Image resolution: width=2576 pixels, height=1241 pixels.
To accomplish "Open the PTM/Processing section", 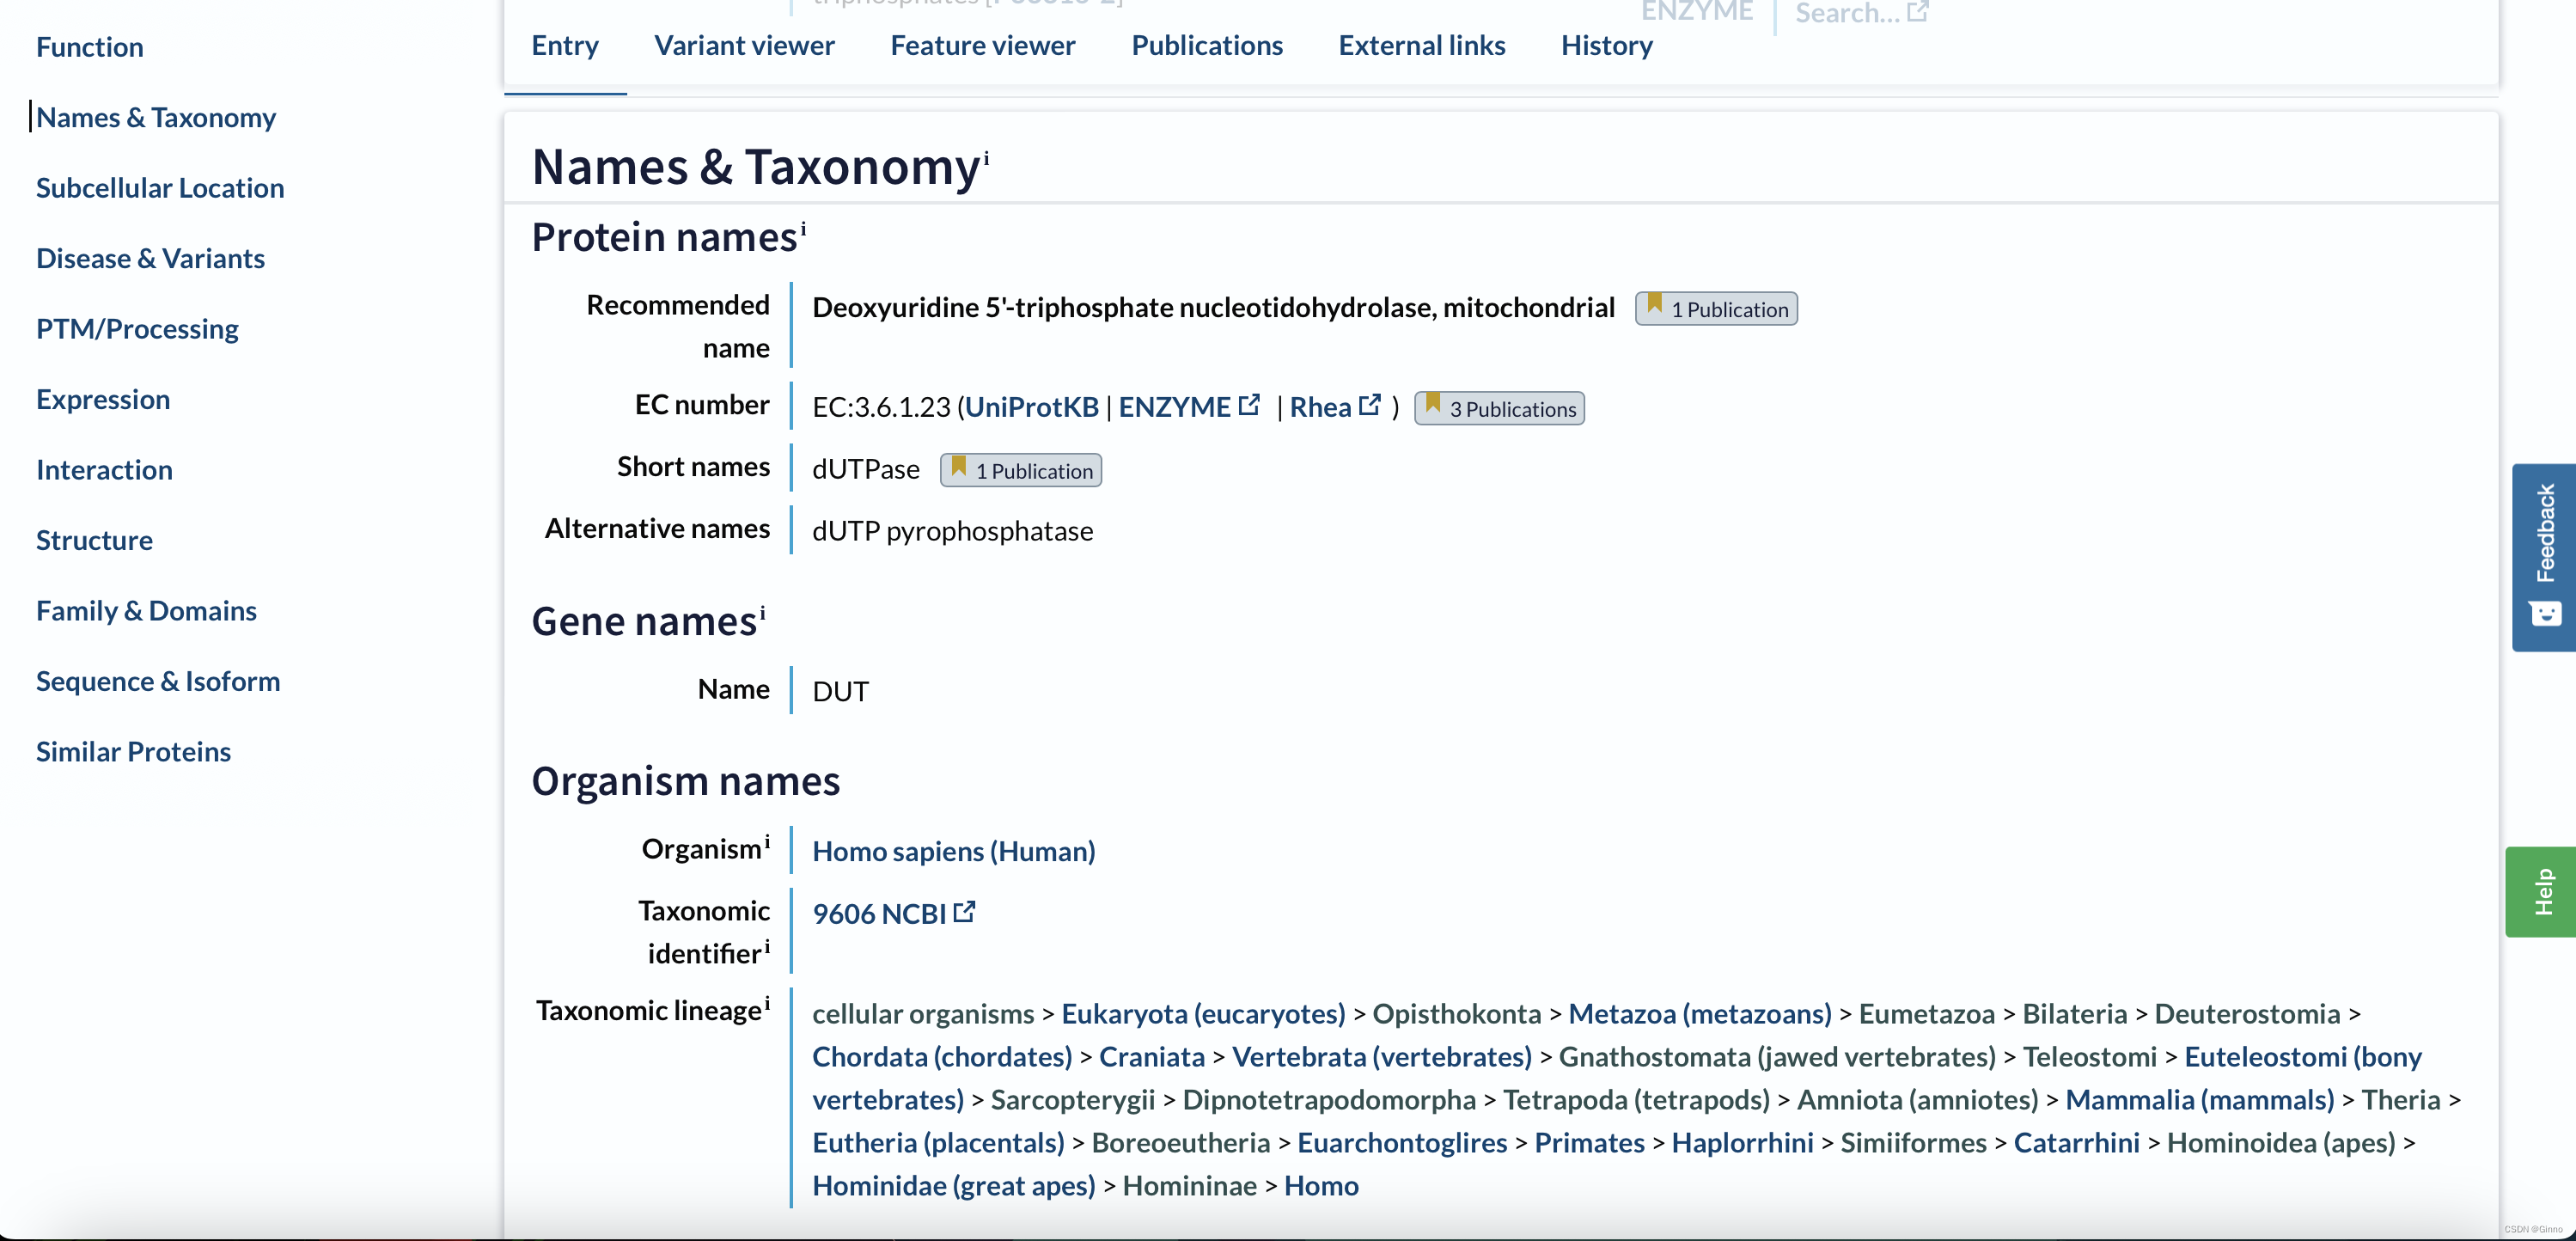I will point(137,329).
